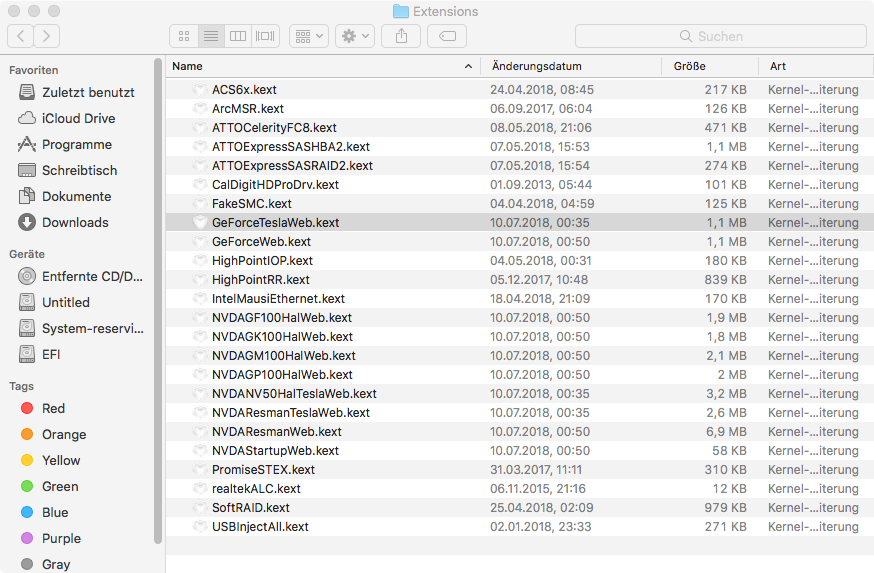Go back using the back arrow button

click(21, 36)
